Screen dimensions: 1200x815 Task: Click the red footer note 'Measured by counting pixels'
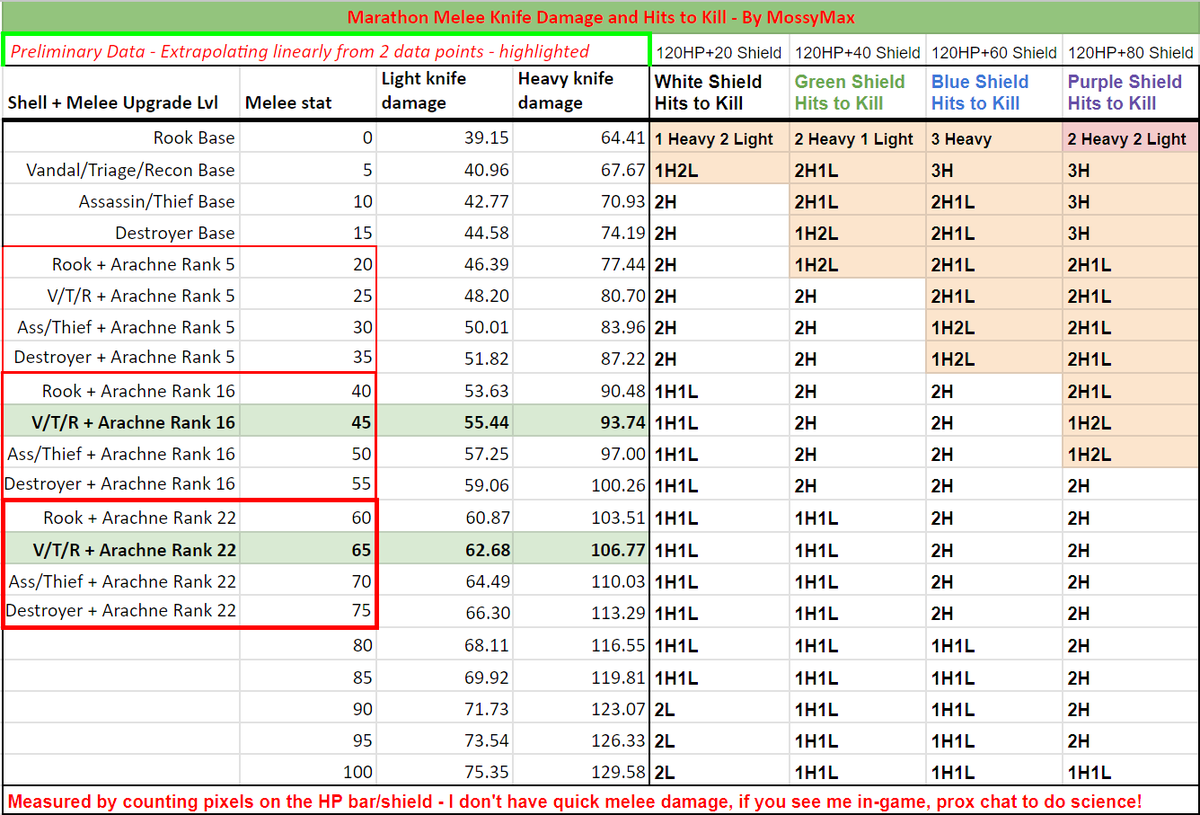(x=600, y=801)
